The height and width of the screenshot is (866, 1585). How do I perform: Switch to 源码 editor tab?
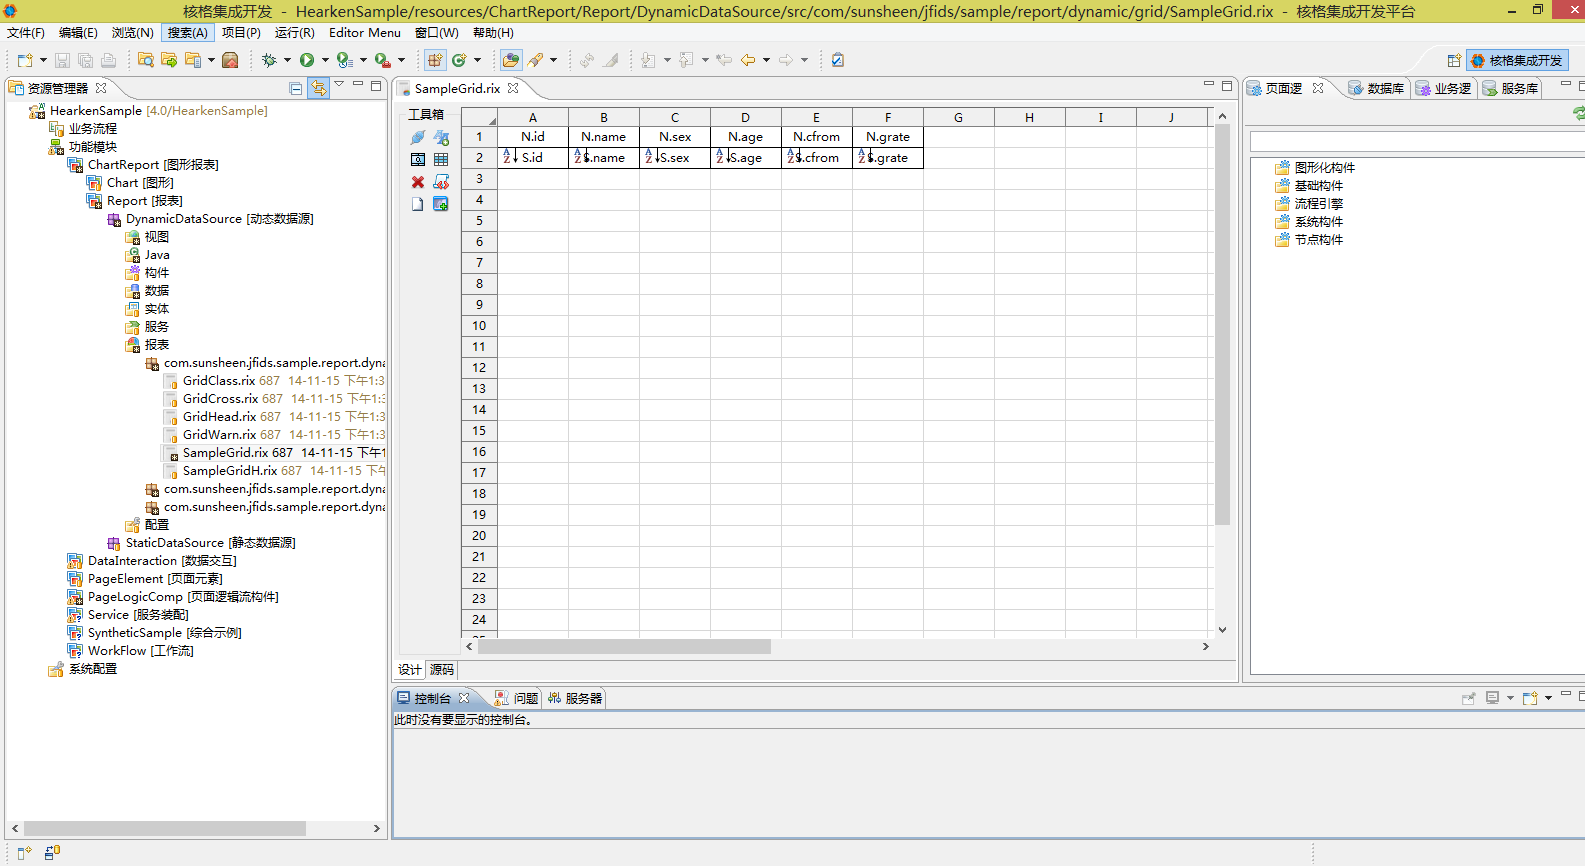[x=442, y=670]
